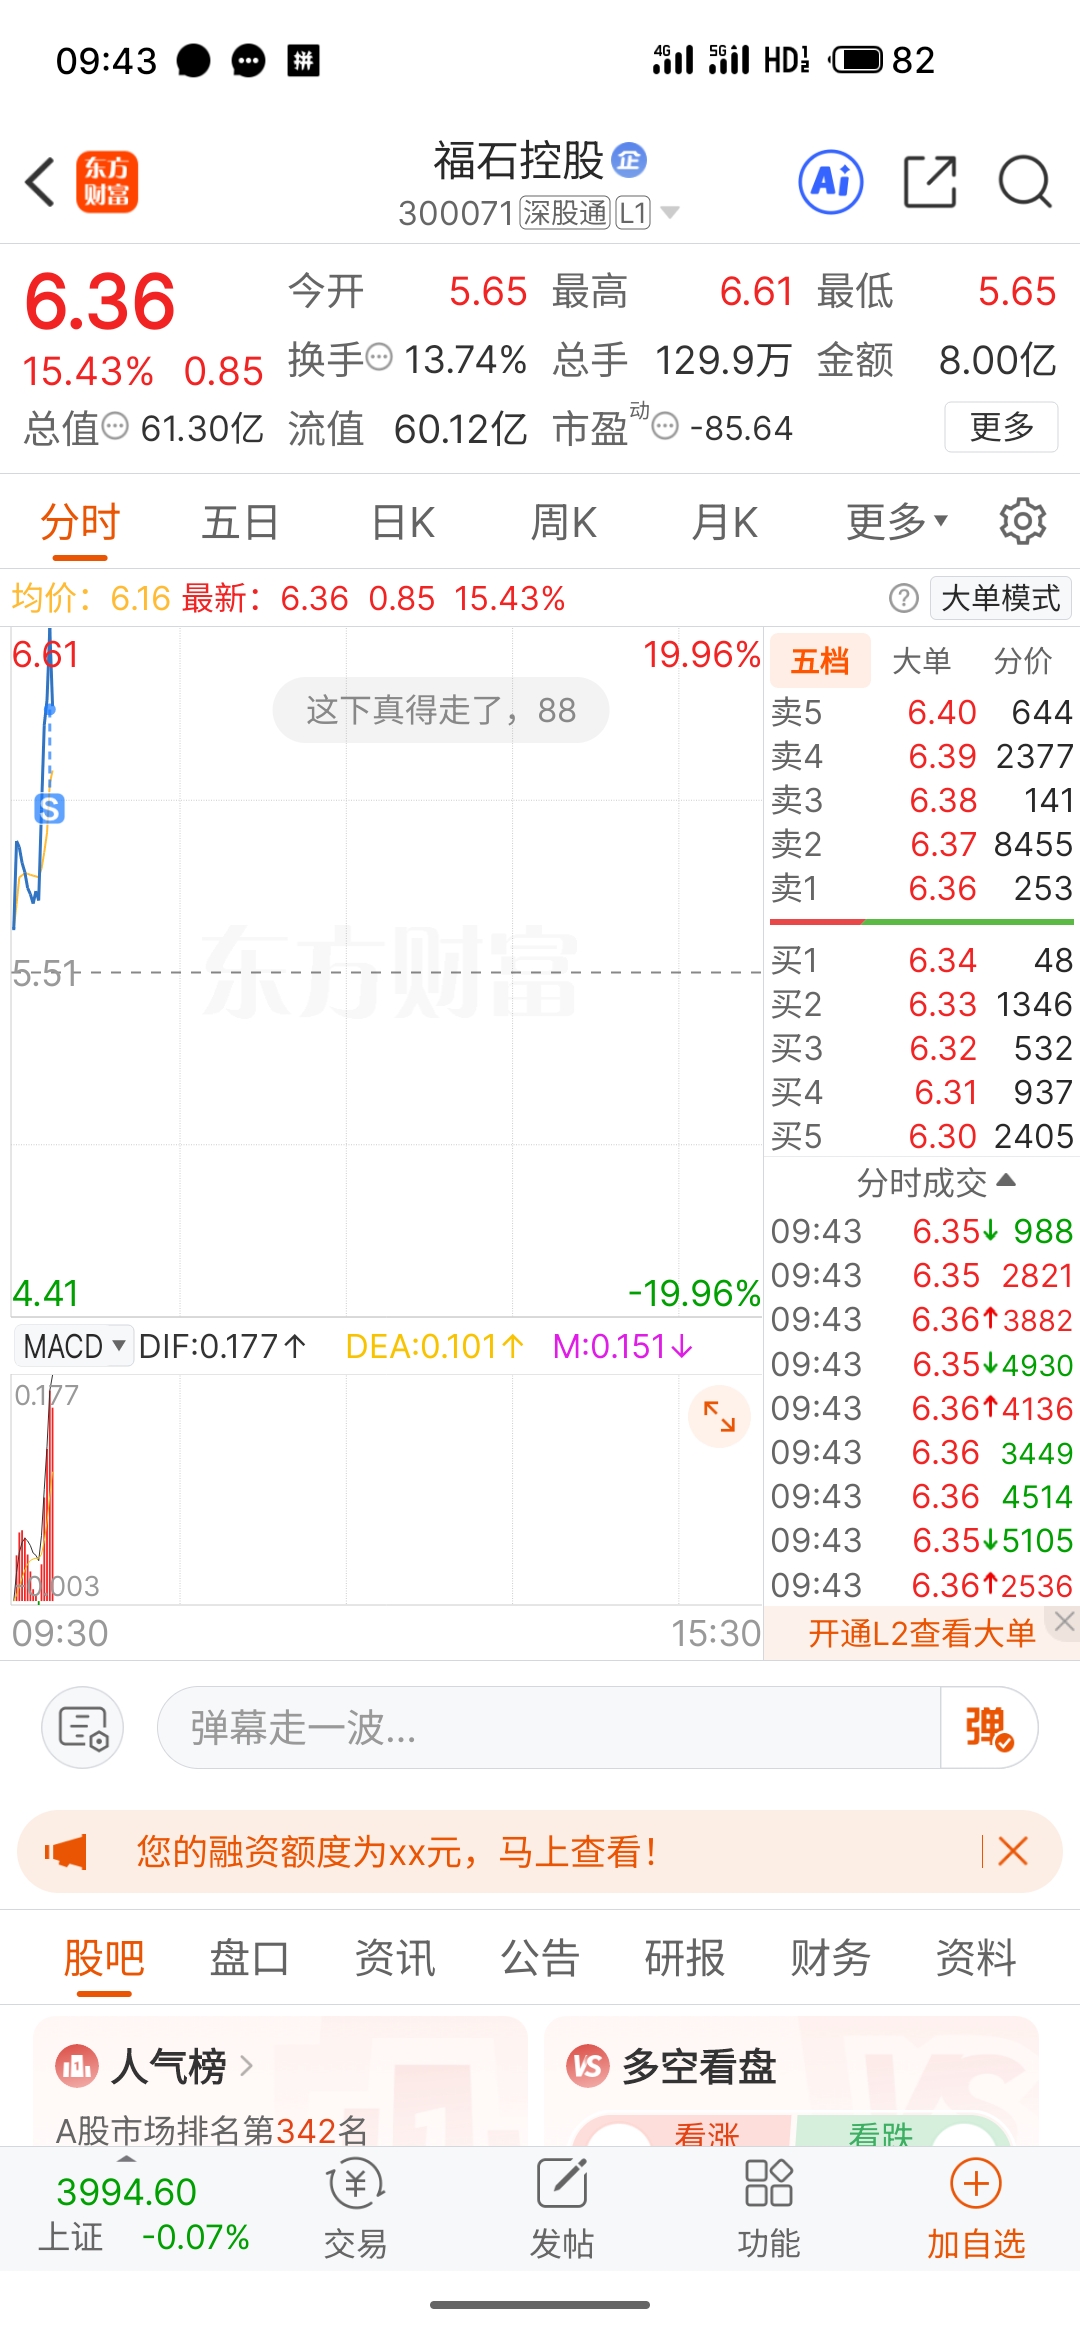Switch to 月K tab
The width and height of the screenshot is (1080, 2340).
[725, 521]
